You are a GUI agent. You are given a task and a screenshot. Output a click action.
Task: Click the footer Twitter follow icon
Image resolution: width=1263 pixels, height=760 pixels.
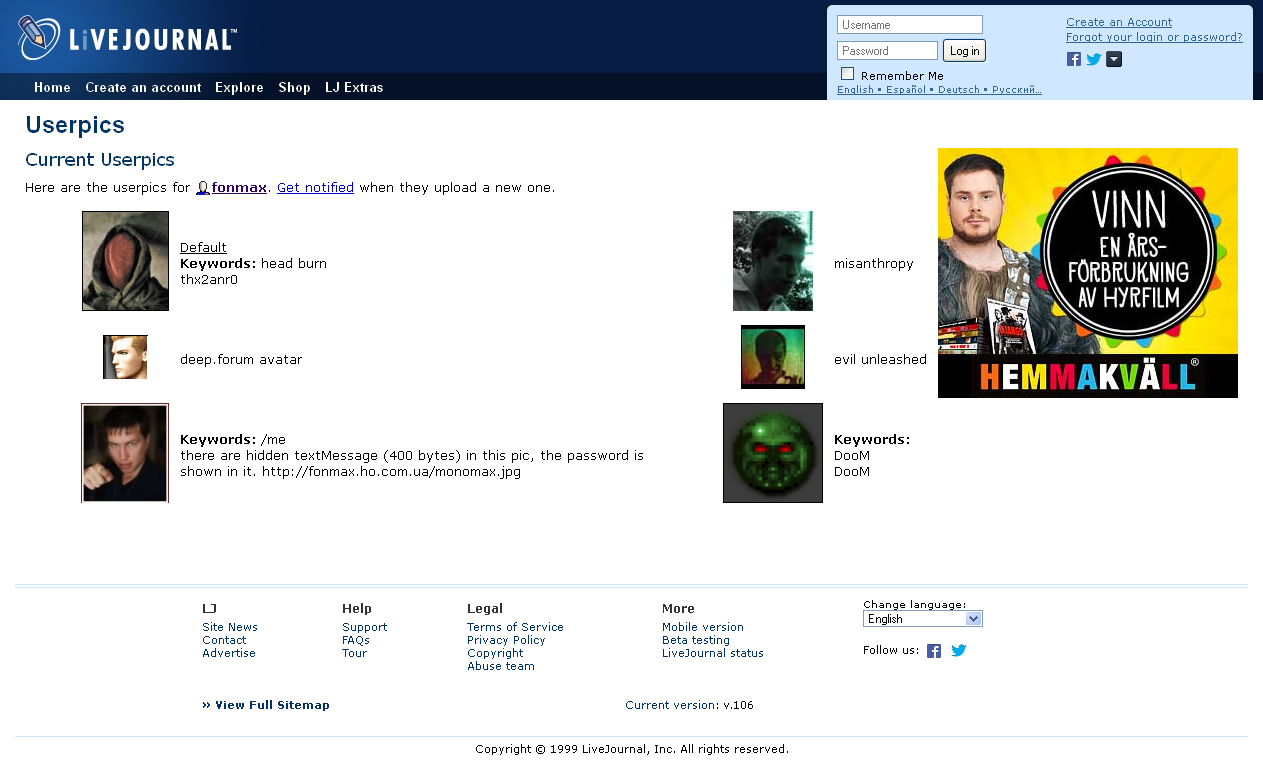click(x=959, y=650)
